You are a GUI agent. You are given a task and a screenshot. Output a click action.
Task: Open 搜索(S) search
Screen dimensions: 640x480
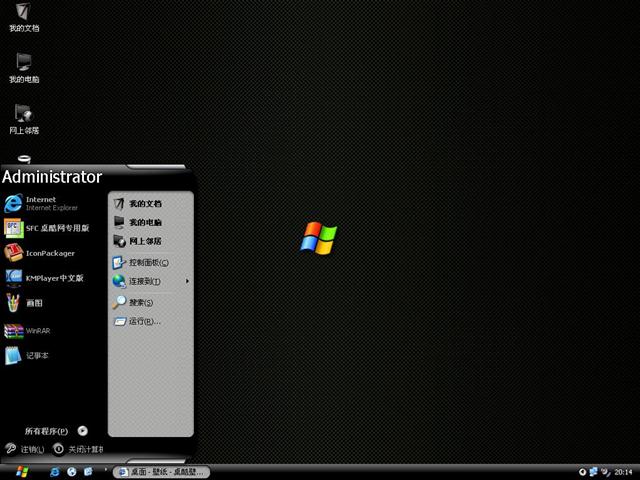pos(150,302)
